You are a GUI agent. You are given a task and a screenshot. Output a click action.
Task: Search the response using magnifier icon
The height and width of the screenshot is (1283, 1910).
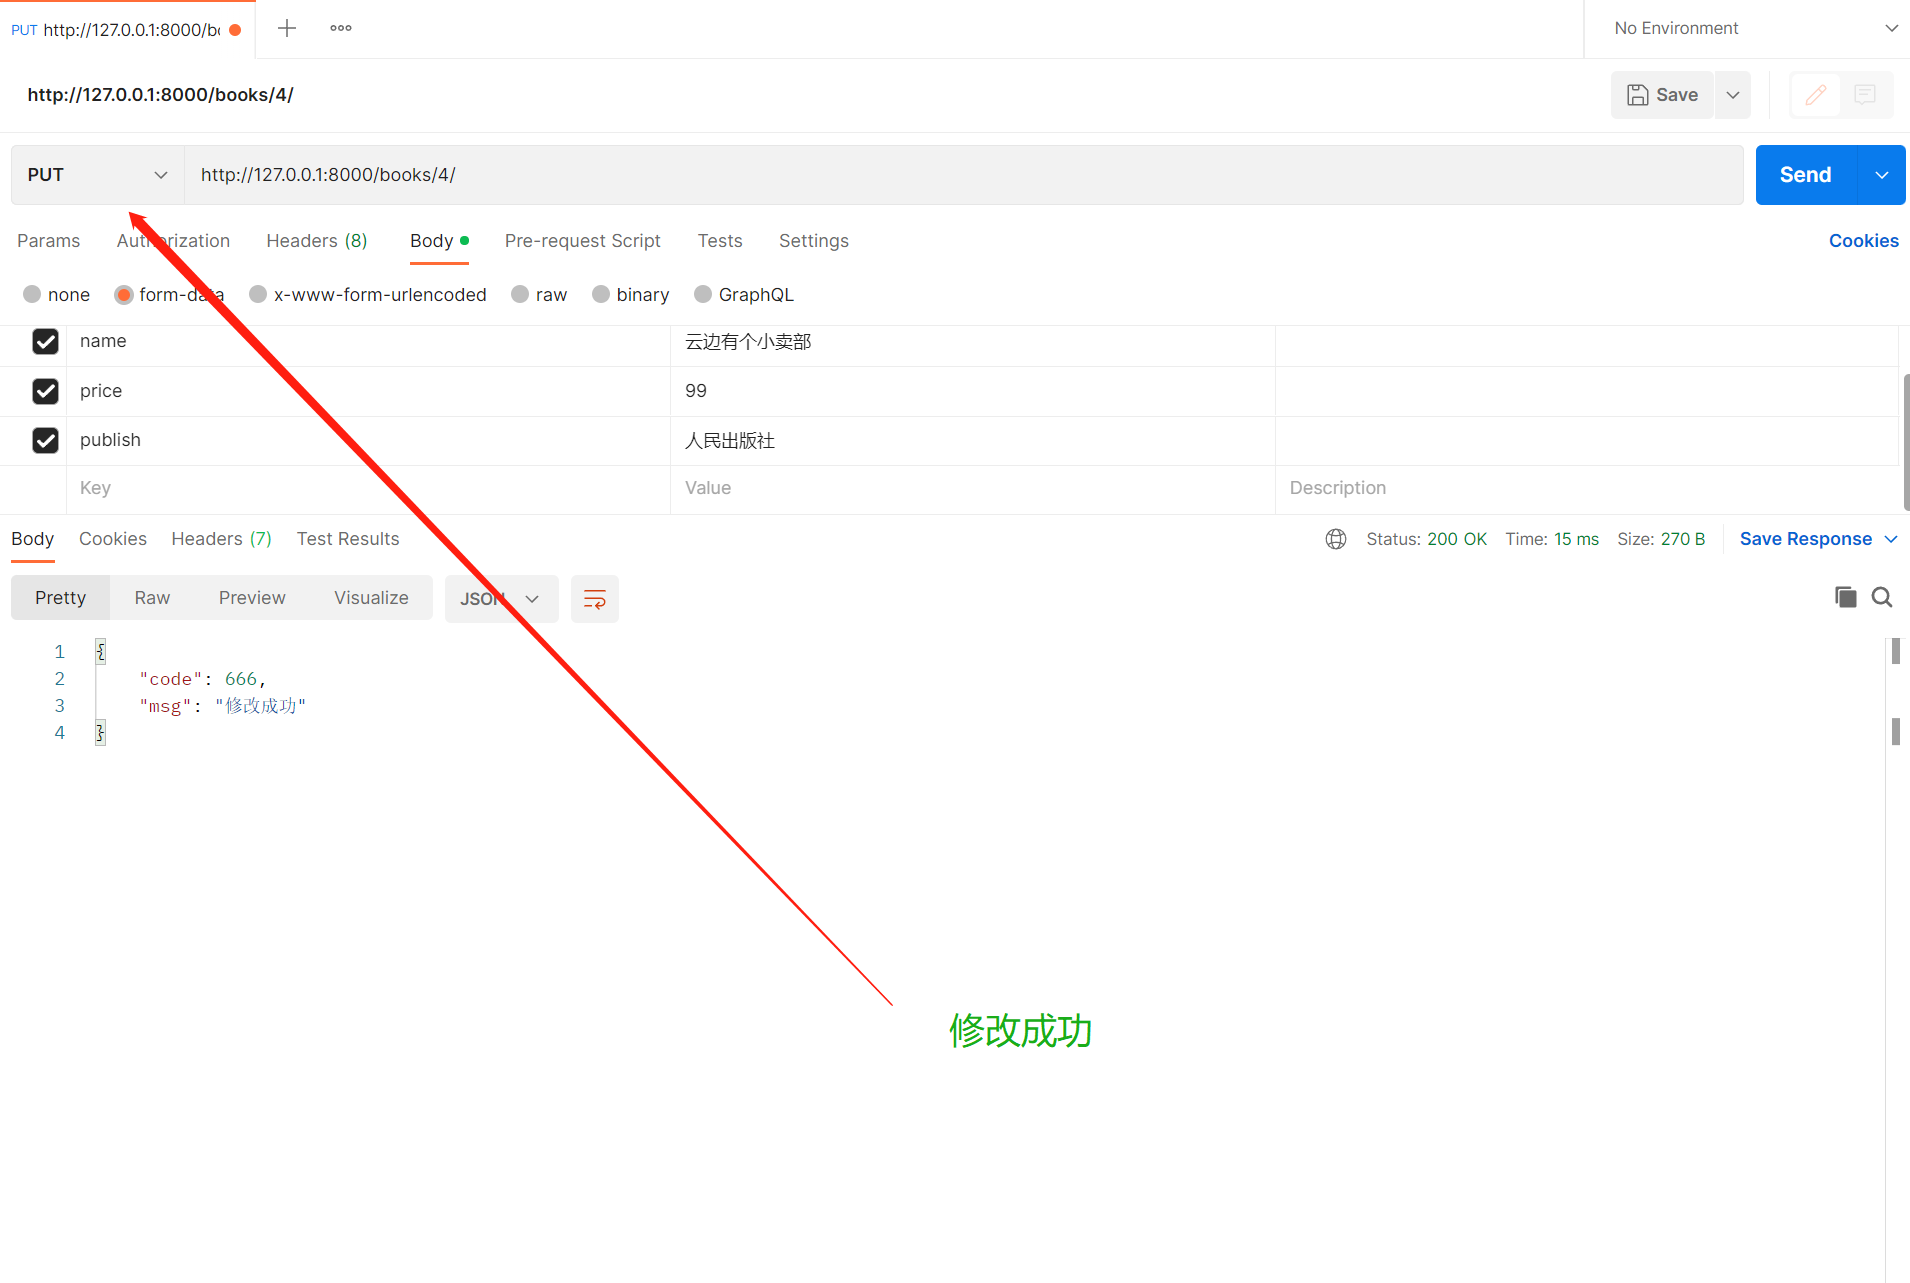(1882, 597)
